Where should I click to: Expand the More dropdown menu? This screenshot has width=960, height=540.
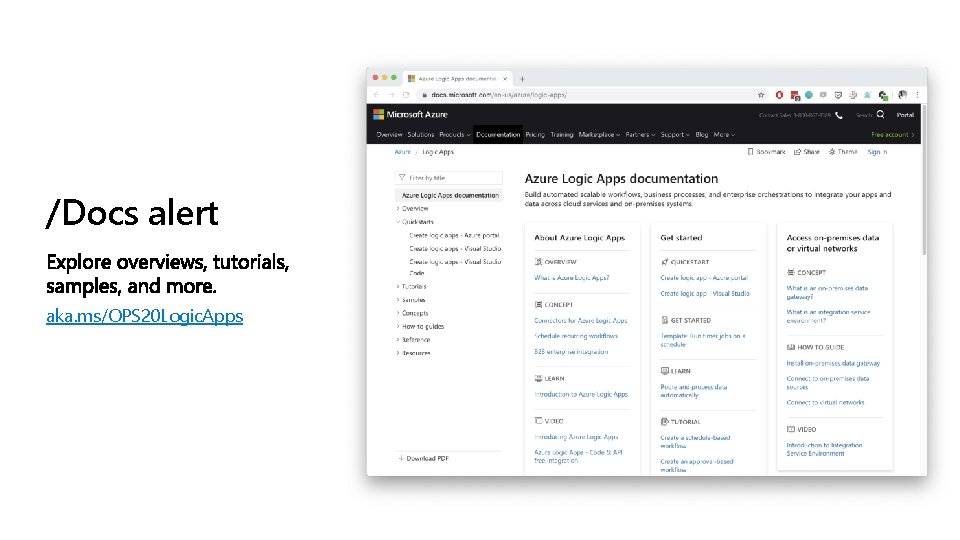coord(724,135)
